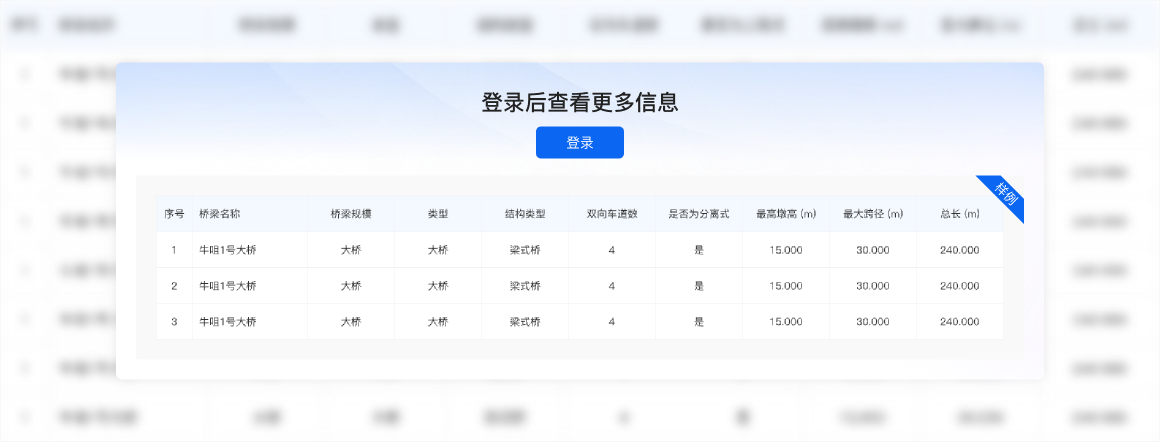Click 梁式桥 in sample row 3

pos(525,322)
